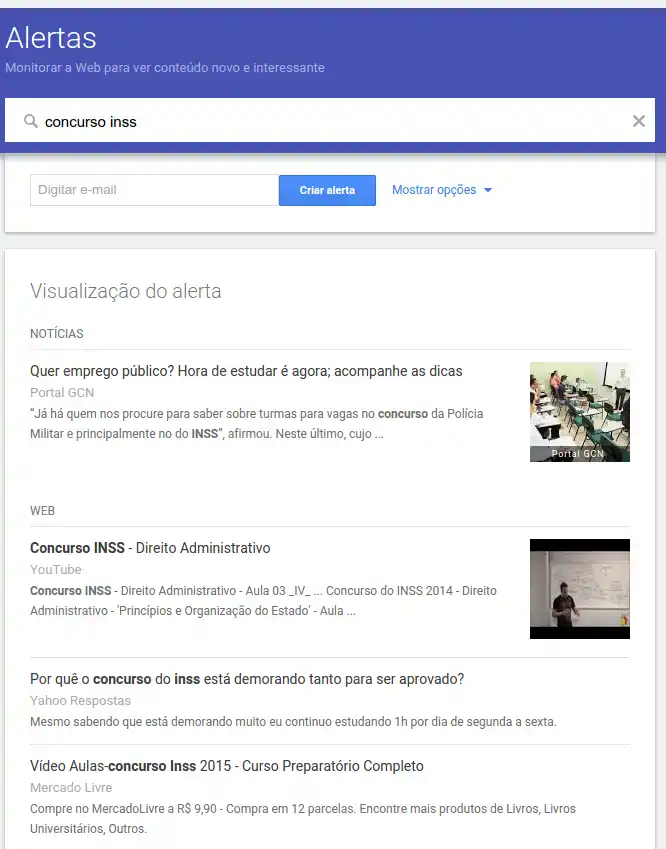666x849 pixels.
Task: Open the Portal GCN classroom thumbnail
Action: pyautogui.click(x=579, y=412)
